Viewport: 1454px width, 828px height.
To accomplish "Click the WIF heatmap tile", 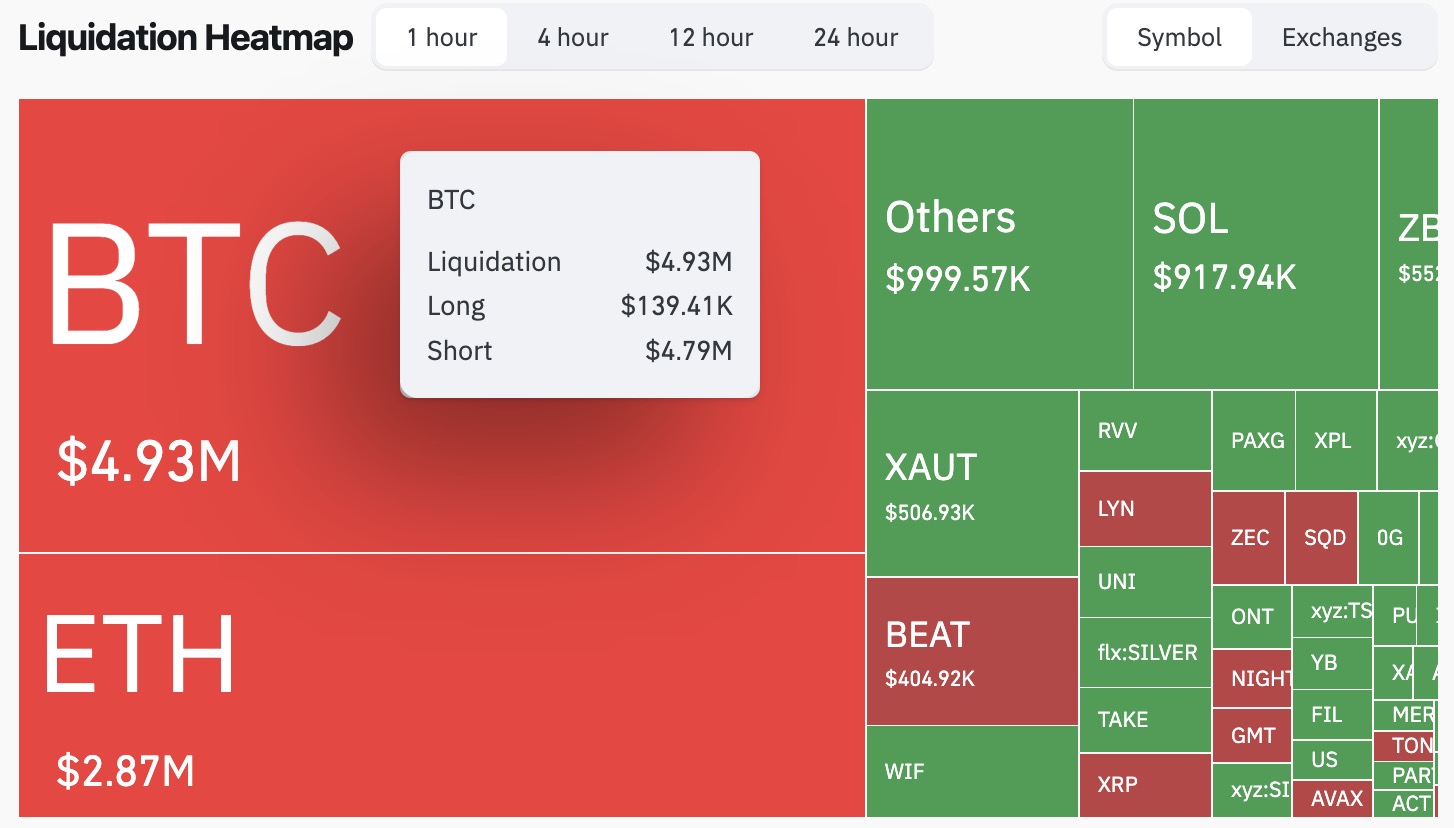I will point(972,772).
